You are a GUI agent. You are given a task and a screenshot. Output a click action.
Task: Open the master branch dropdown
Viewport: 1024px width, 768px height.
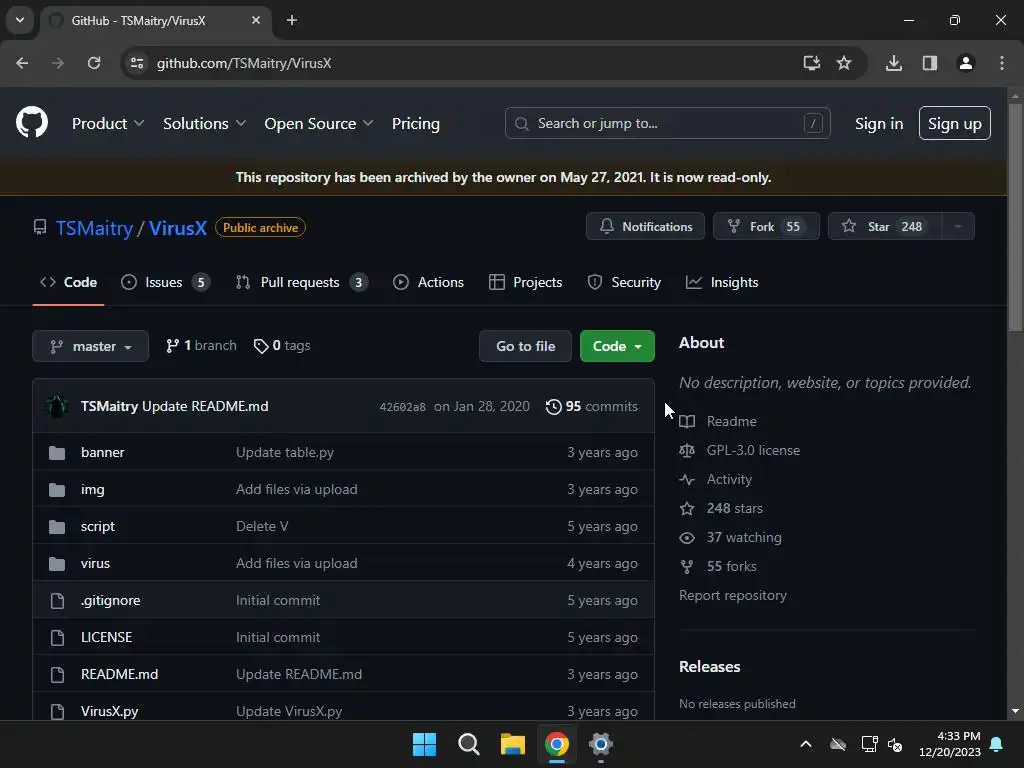pyautogui.click(x=91, y=346)
